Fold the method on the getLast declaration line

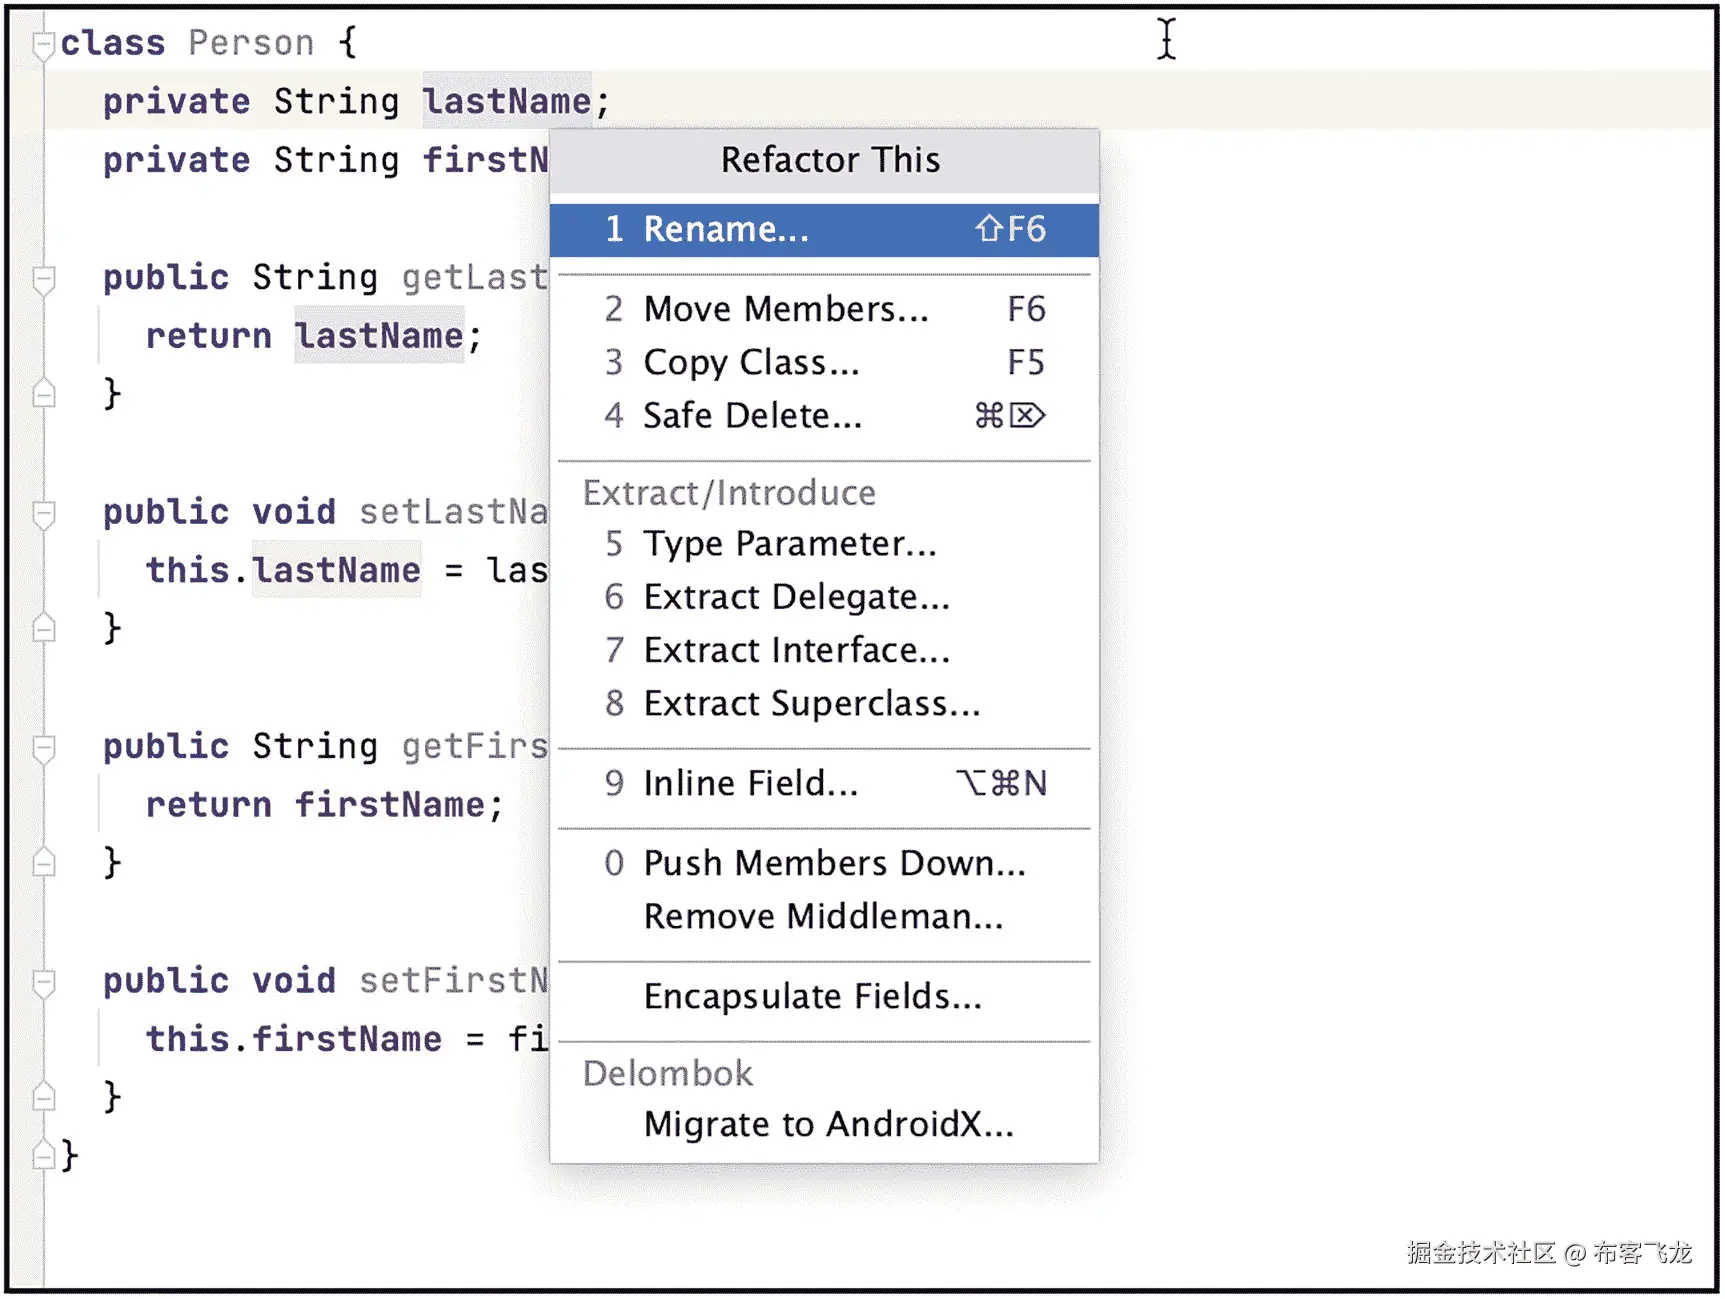[x=43, y=278]
